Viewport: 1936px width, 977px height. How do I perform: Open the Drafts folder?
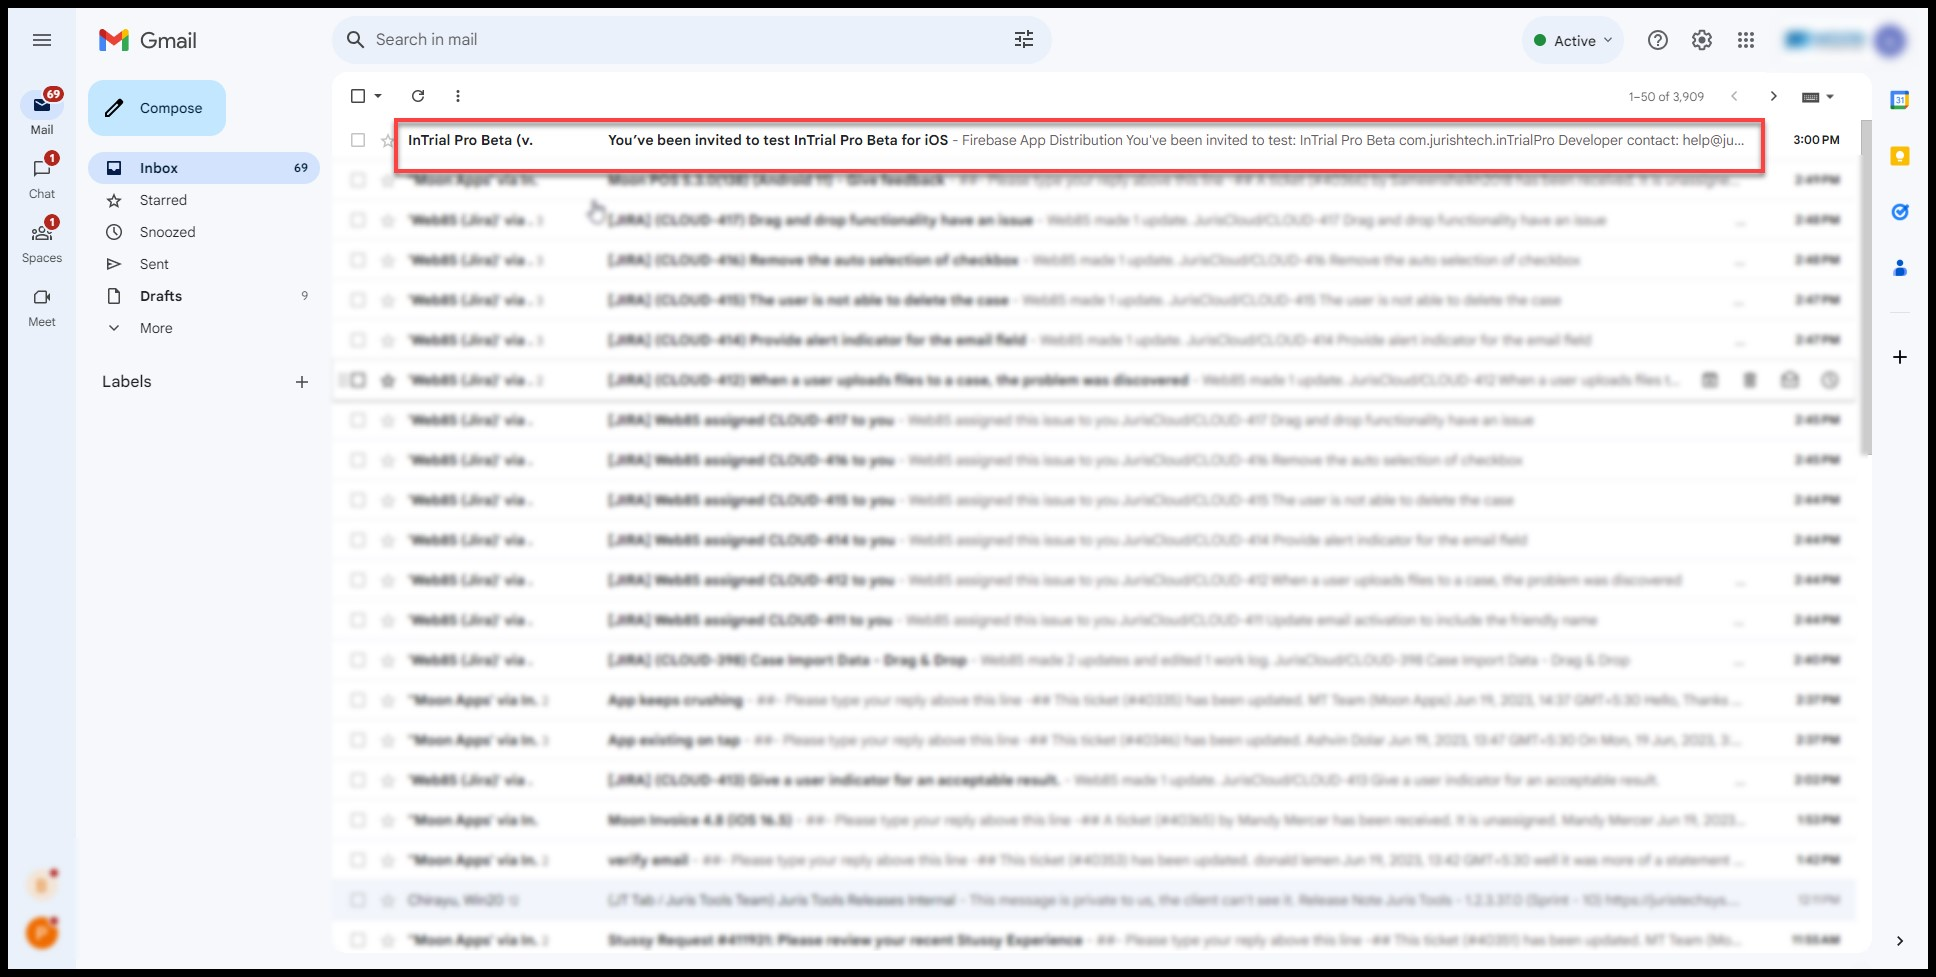coord(161,296)
